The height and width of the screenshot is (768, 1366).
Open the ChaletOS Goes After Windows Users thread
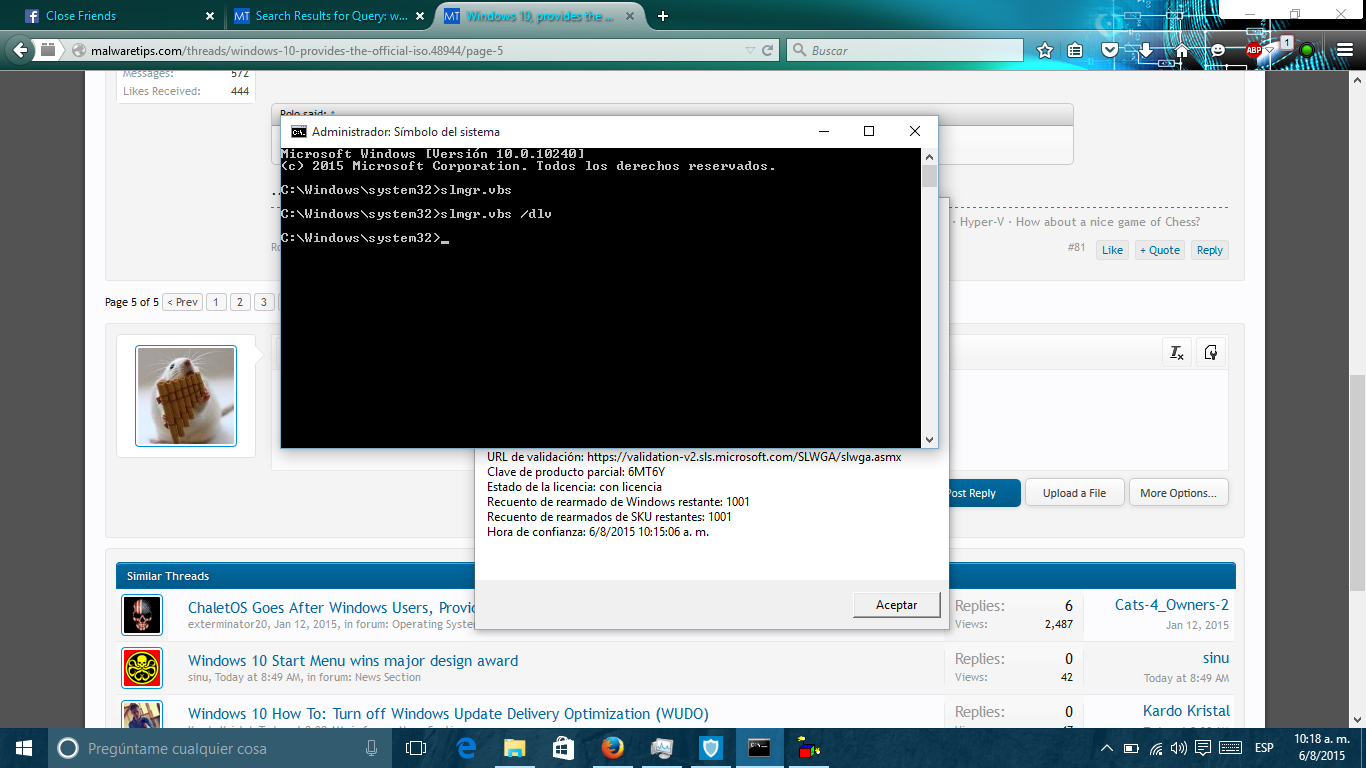(x=331, y=608)
